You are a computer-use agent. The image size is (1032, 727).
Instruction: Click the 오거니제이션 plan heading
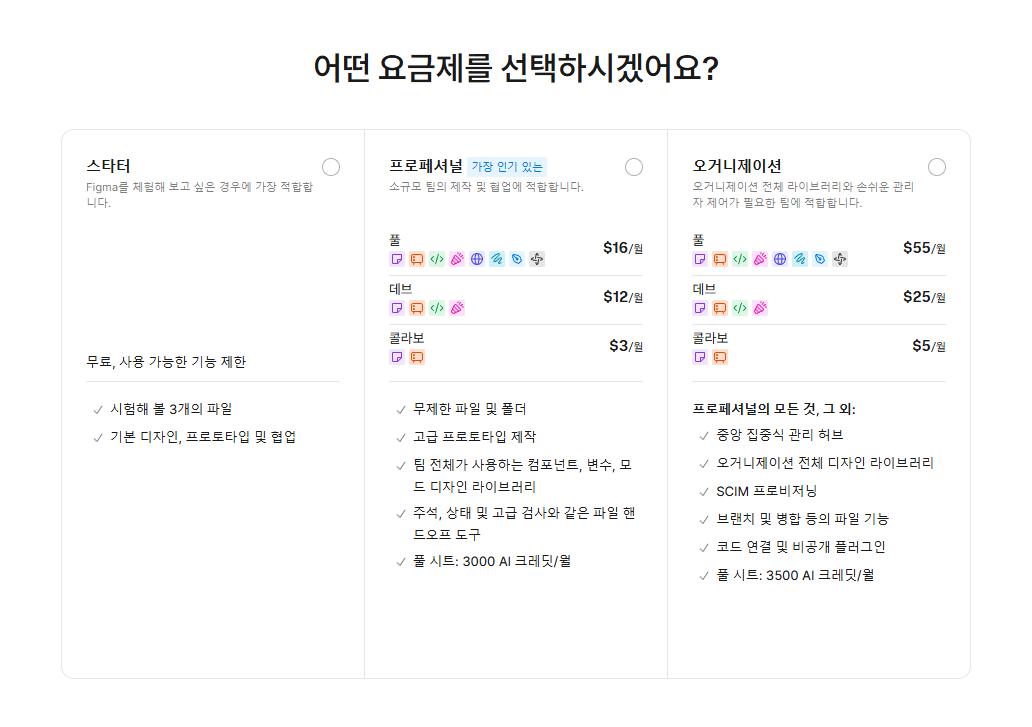[737, 166]
